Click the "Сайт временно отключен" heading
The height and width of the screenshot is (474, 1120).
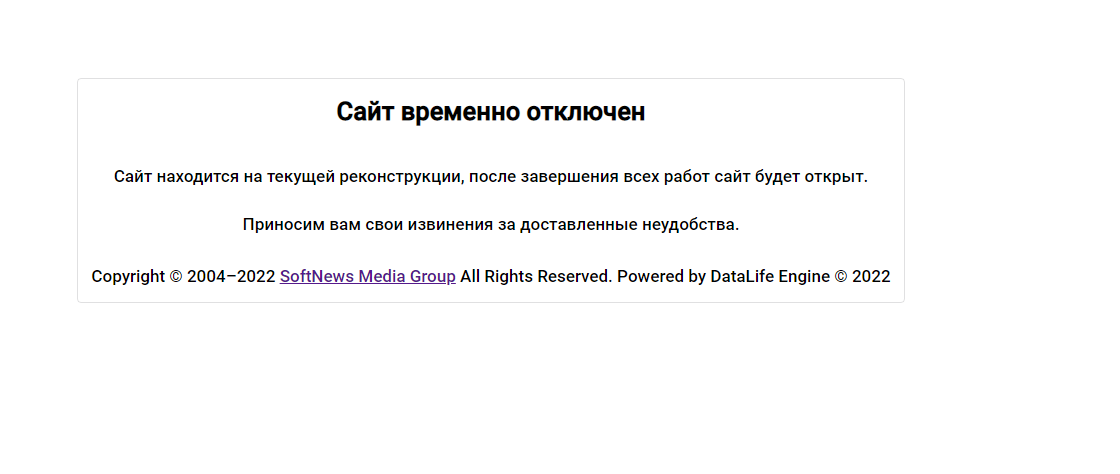[490, 112]
